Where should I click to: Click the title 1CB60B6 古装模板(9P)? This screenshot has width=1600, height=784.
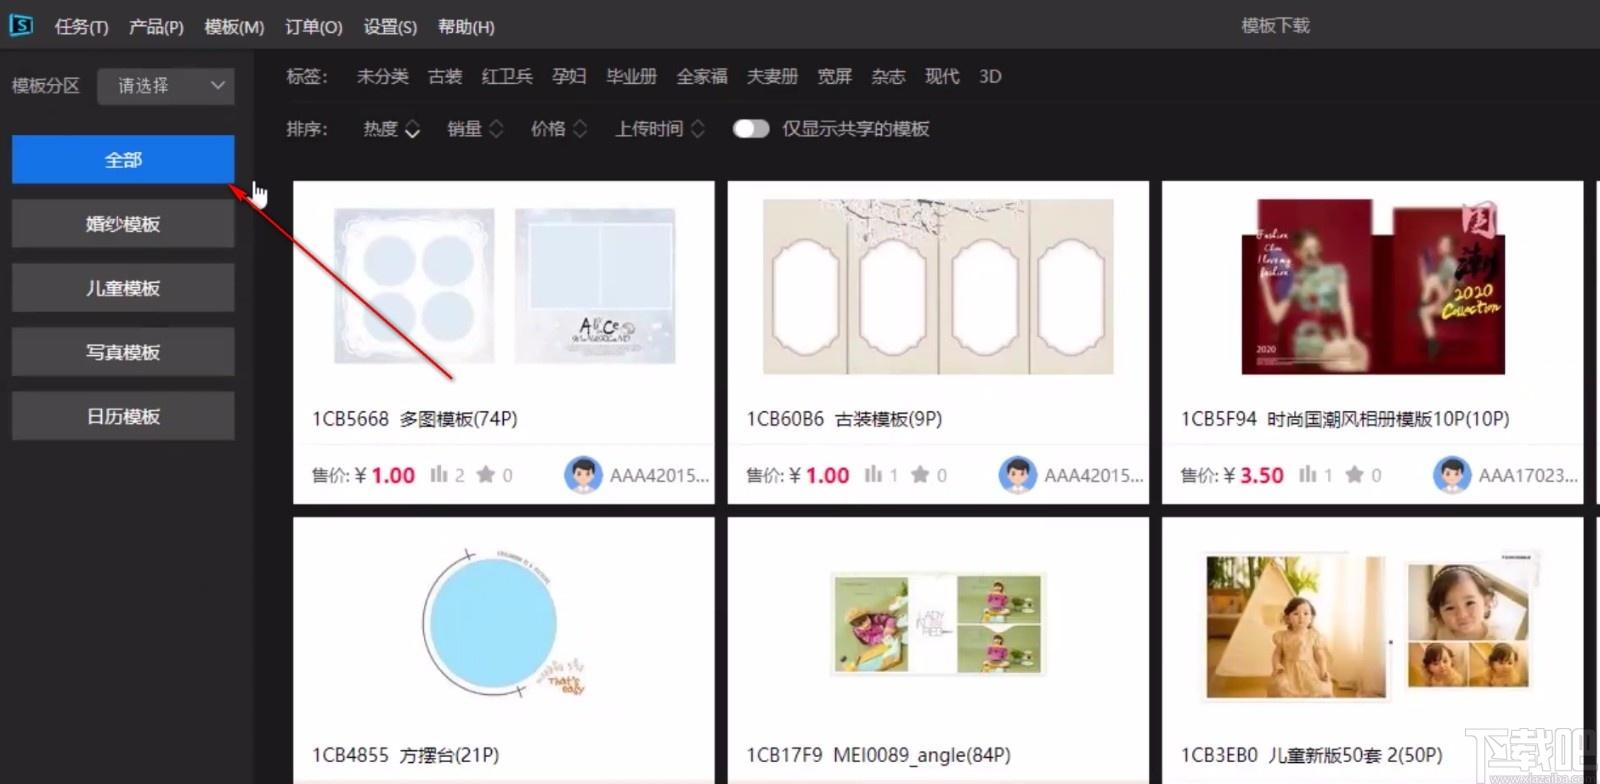tap(844, 419)
